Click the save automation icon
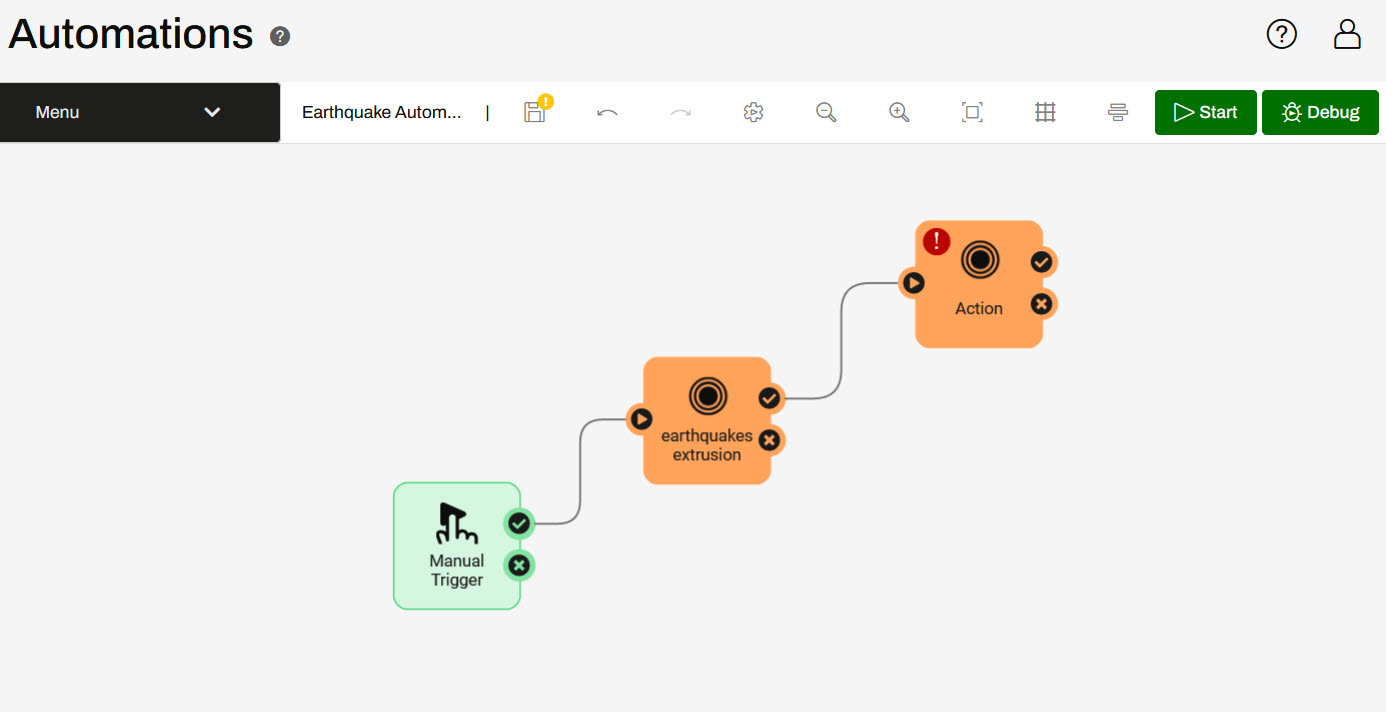The width and height of the screenshot is (1386, 712). click(x=535, y=112)
